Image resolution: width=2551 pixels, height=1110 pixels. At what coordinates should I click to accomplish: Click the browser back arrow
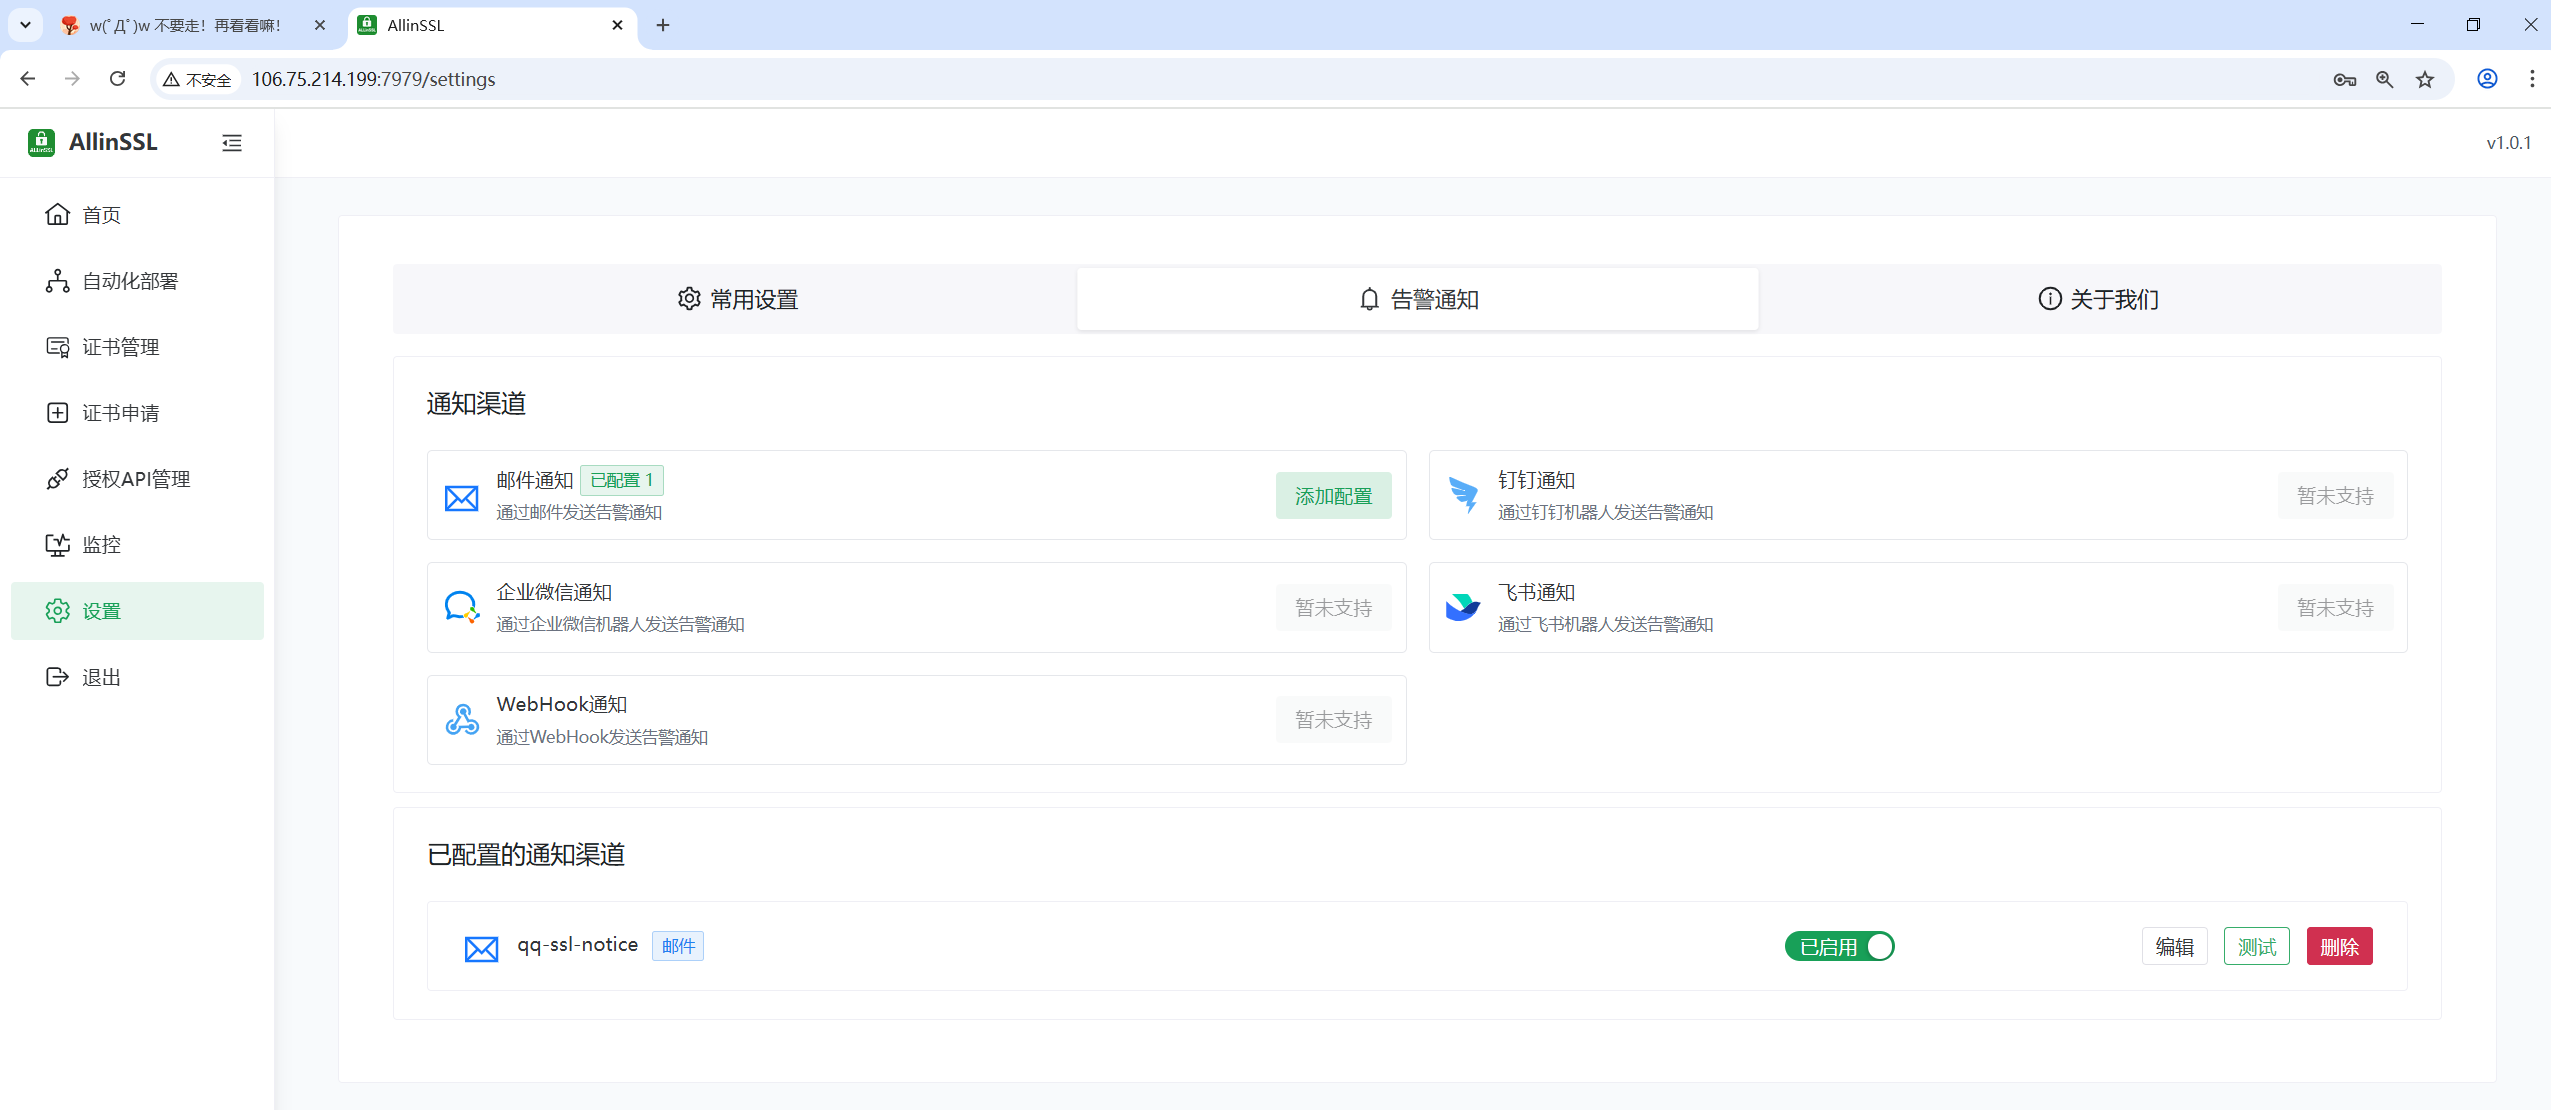(x=28, y=79)
